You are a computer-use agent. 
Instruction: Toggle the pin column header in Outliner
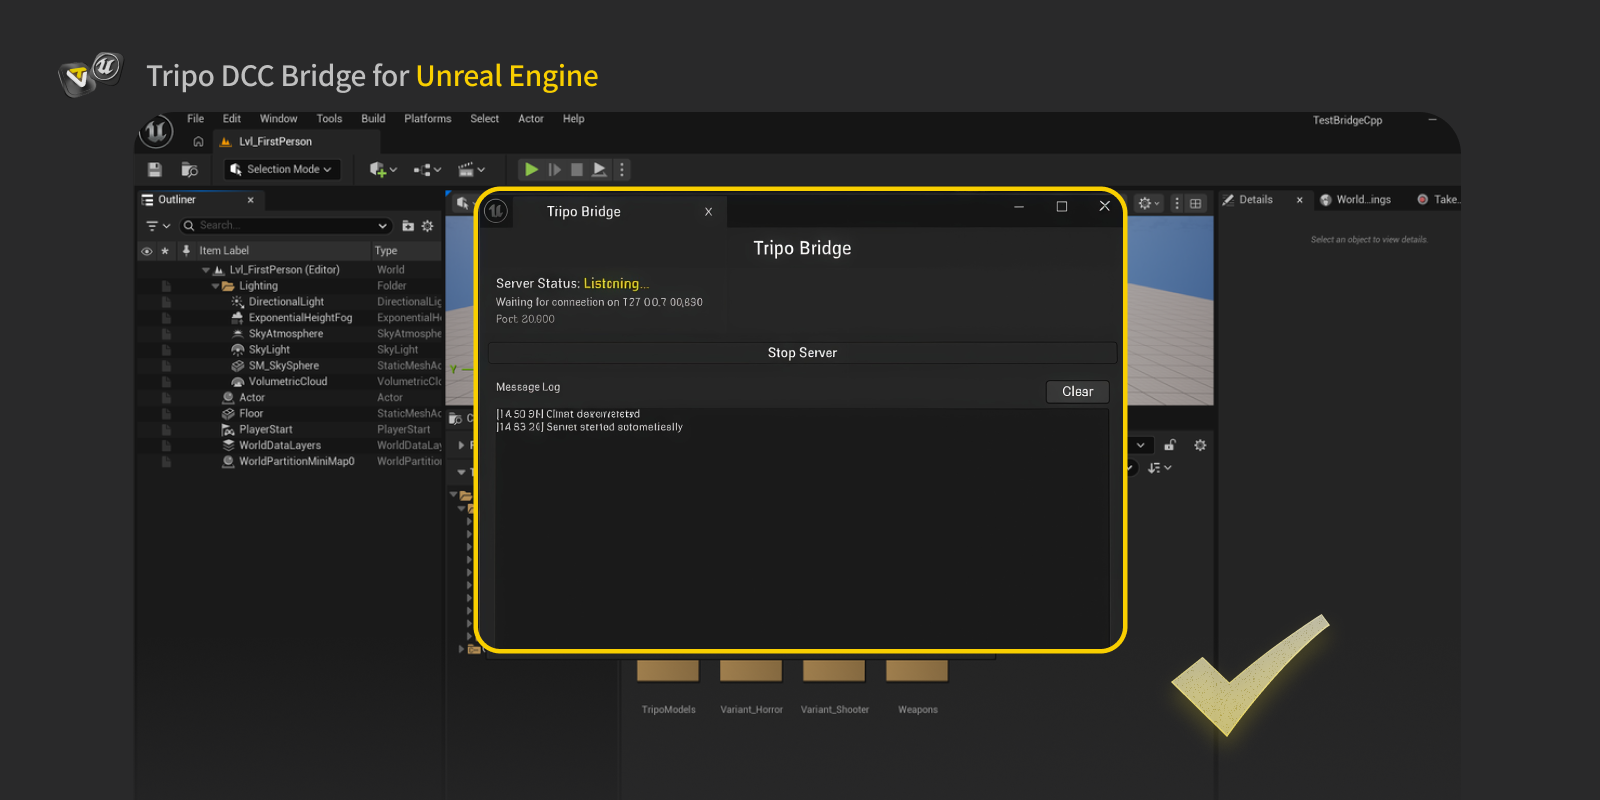[186, 251]
